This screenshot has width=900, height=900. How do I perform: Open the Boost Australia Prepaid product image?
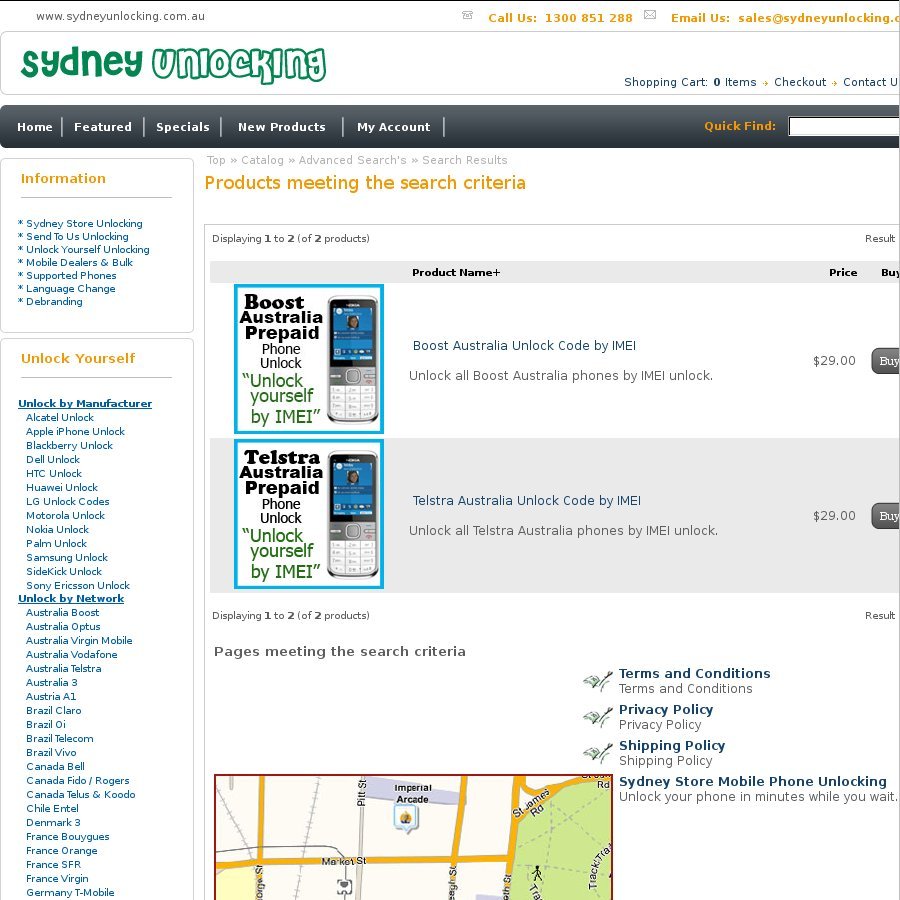[x=309, y=359]
